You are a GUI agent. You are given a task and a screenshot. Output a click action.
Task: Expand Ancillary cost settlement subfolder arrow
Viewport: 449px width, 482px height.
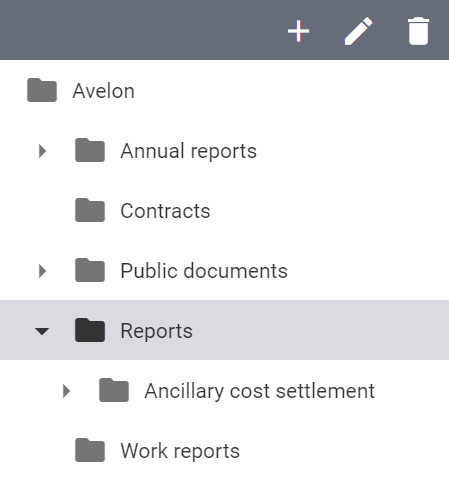pos(66,391)
